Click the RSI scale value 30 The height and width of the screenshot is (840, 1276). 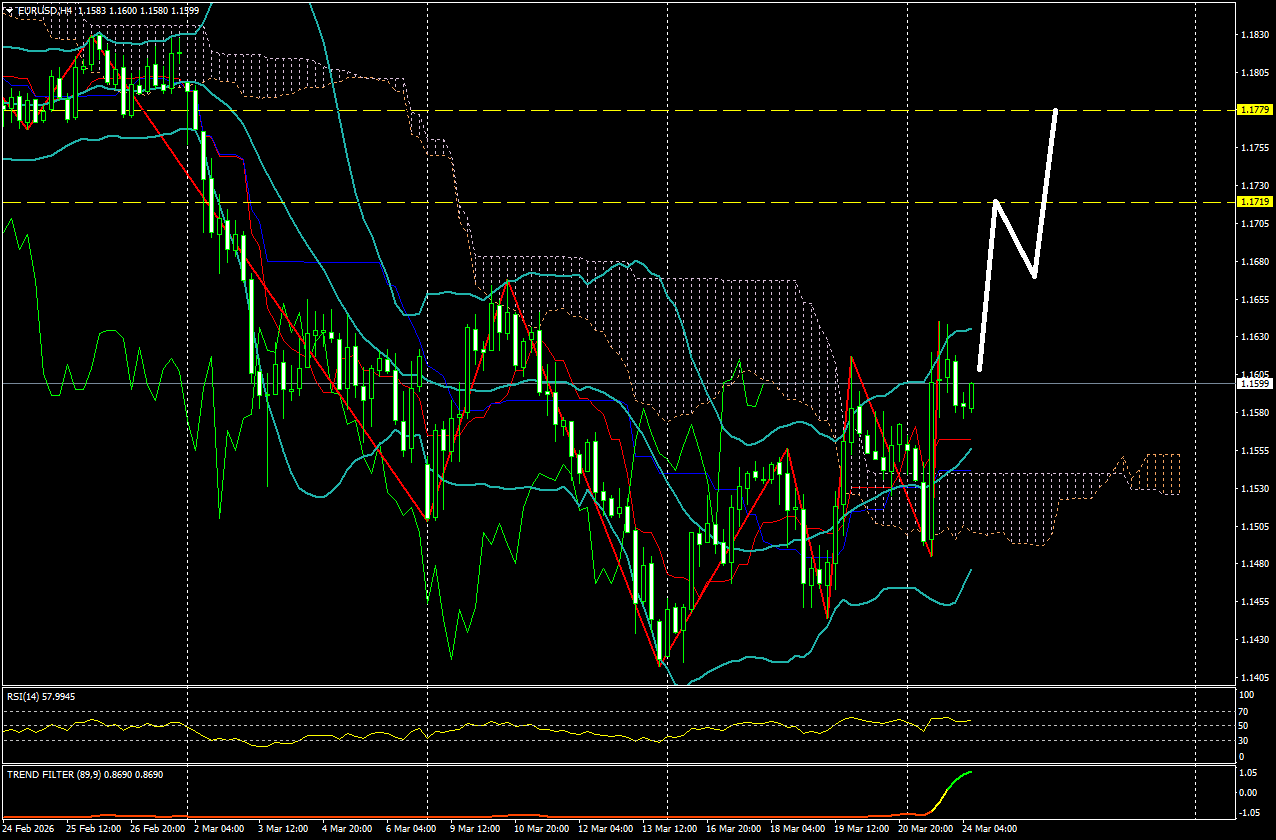pos(1244,740)
